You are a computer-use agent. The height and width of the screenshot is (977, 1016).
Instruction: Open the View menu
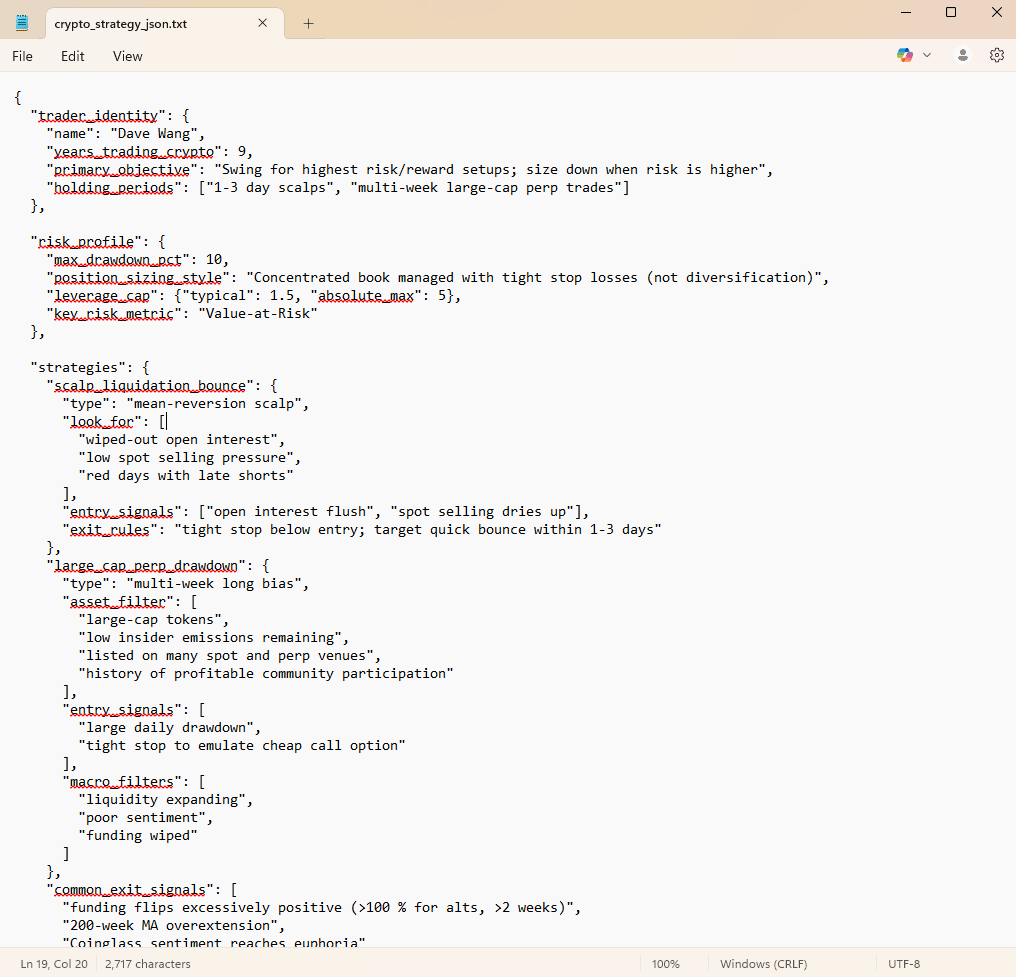pos(128,56)
